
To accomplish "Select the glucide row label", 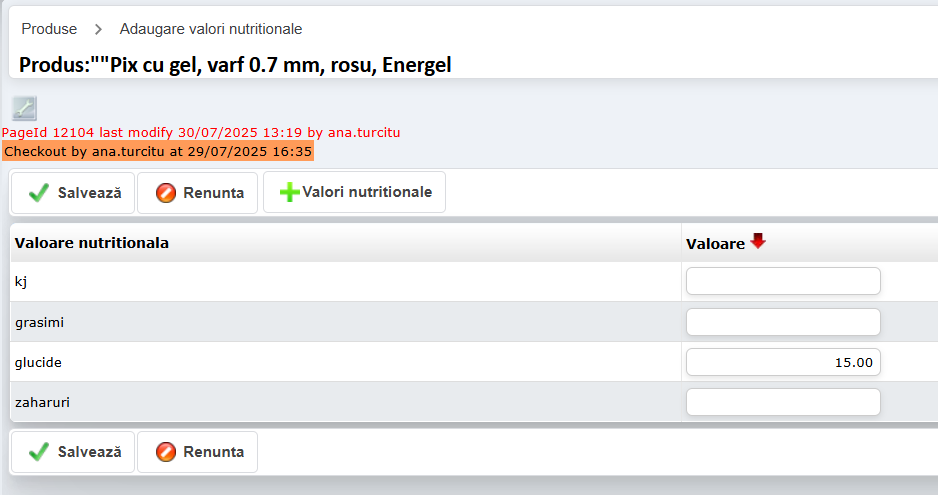I will click(x=39, y=362).
